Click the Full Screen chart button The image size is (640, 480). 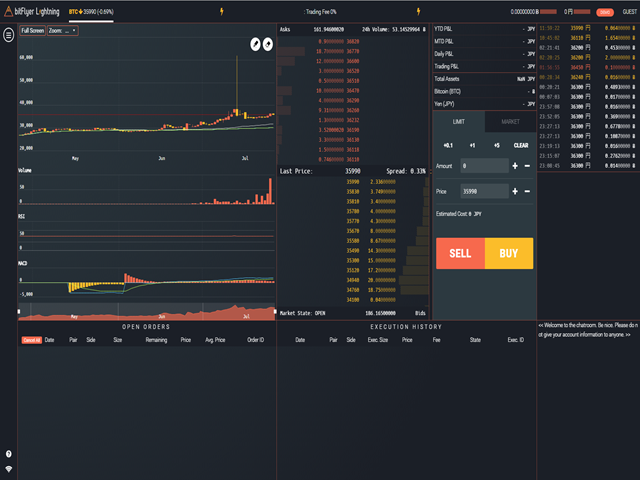pos(32,31)
